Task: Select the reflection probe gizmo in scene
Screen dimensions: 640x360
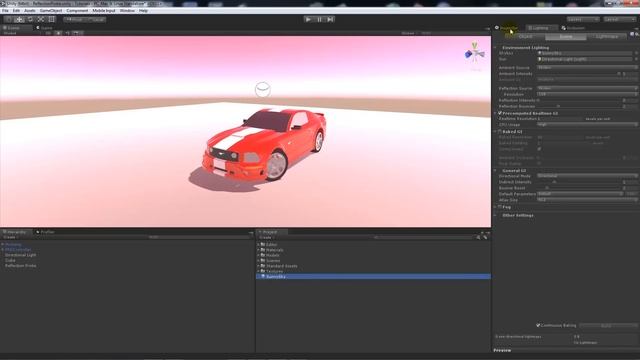Action: (262, 89)
